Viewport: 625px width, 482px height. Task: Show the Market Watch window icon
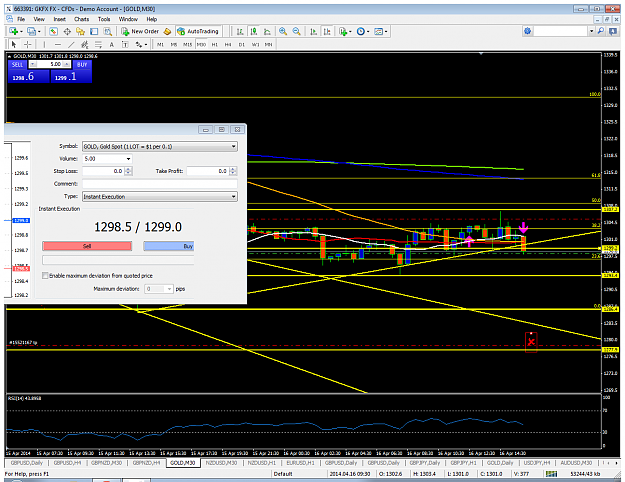[53, 31]
